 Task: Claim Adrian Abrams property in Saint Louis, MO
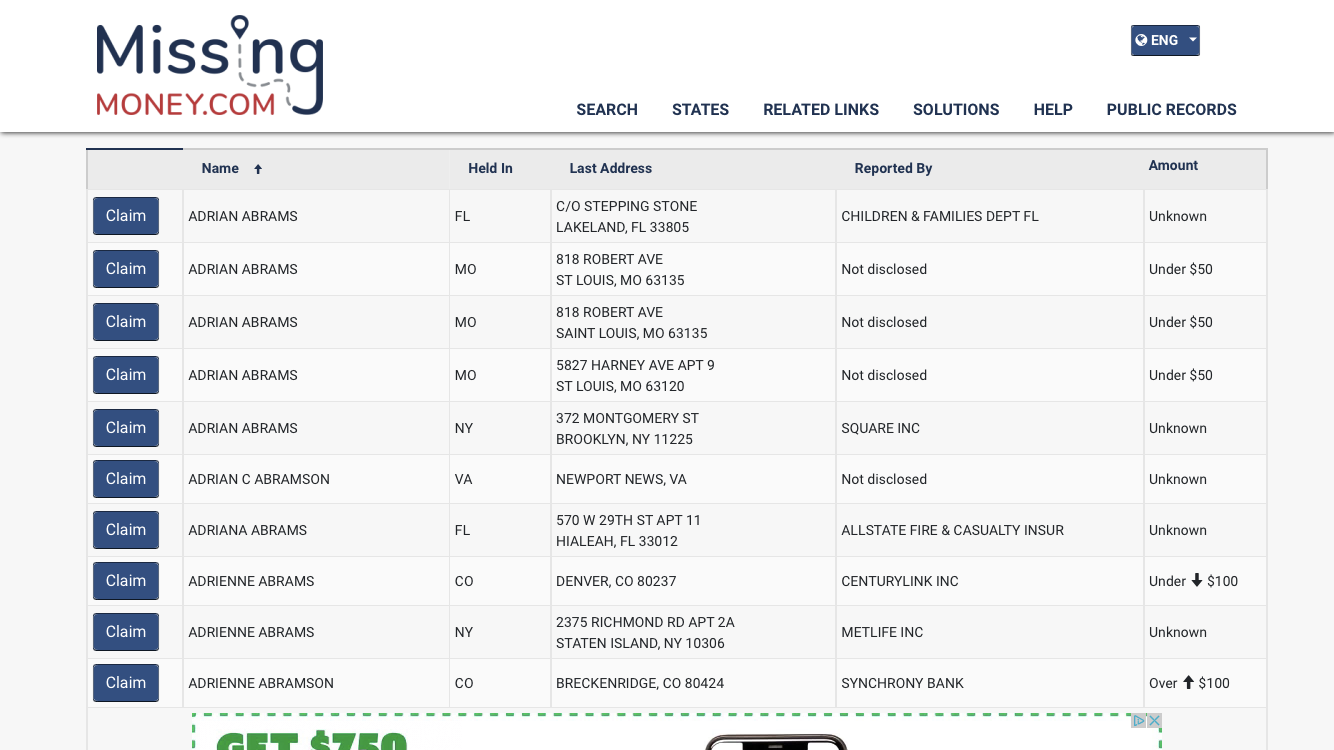(x=126, y=322)
